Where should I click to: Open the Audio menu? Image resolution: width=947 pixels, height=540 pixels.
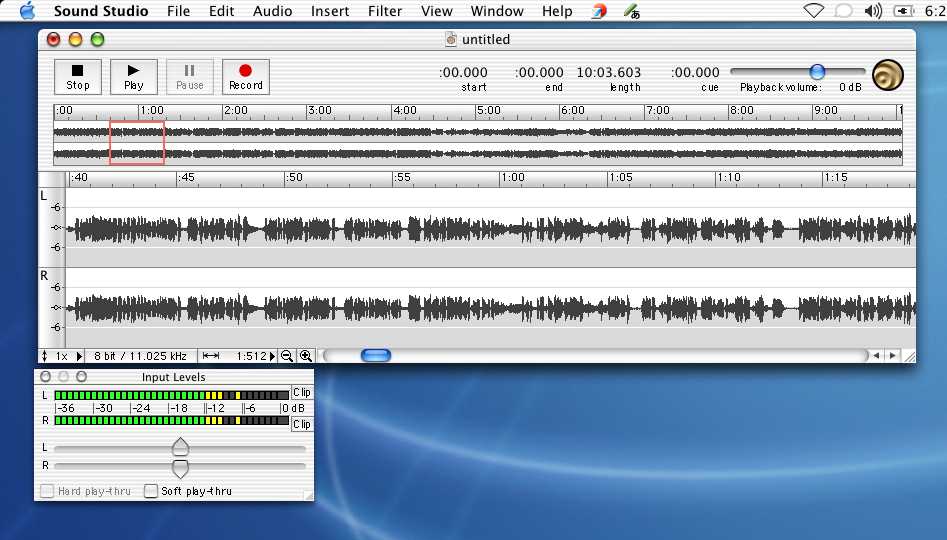[x=272, y=11]
